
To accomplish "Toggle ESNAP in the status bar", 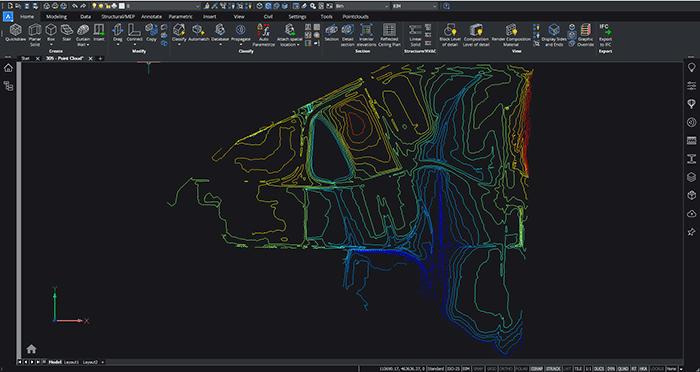I will 538,369.
